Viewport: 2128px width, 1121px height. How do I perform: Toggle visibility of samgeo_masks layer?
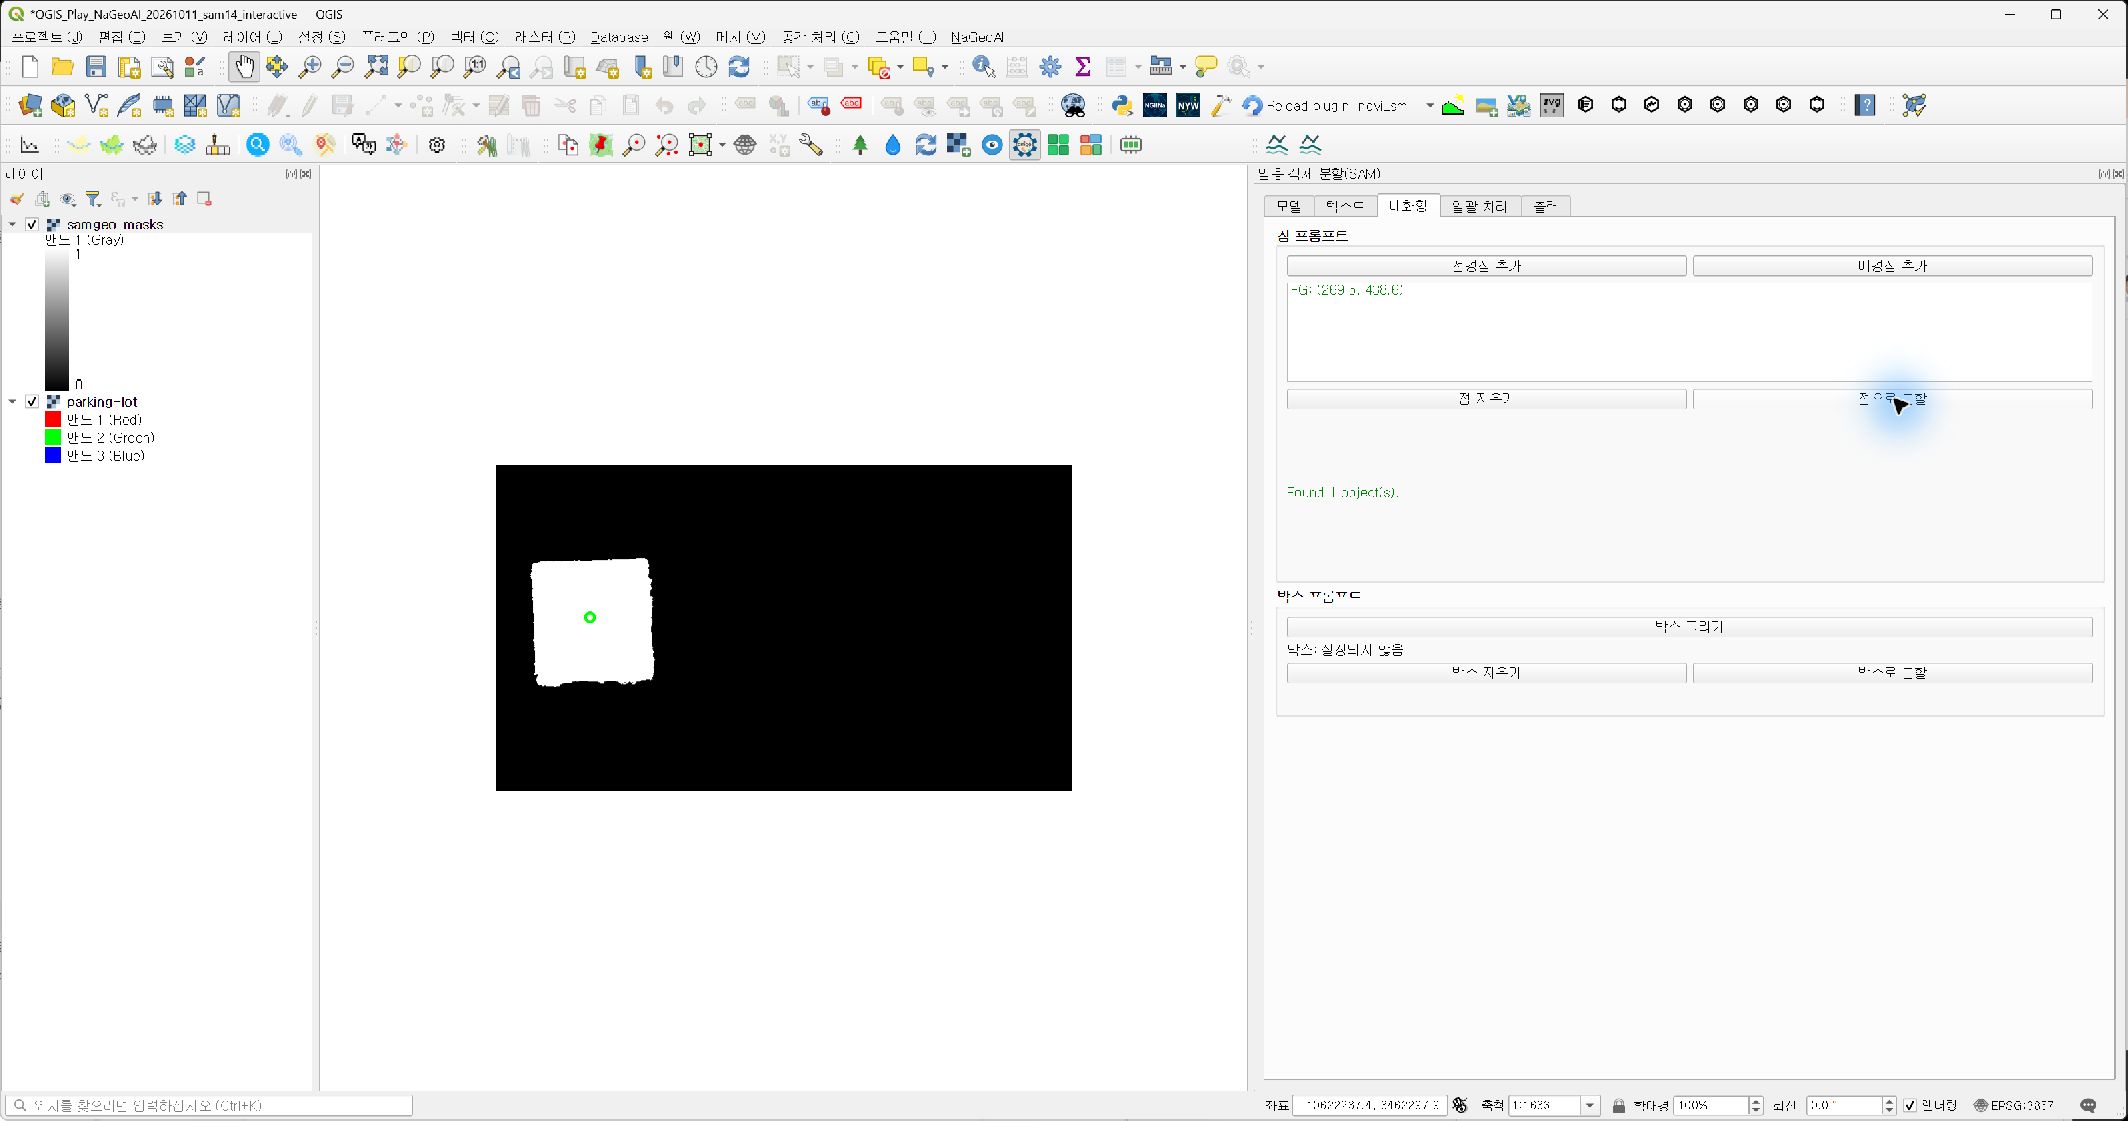[x=32, y=224]
